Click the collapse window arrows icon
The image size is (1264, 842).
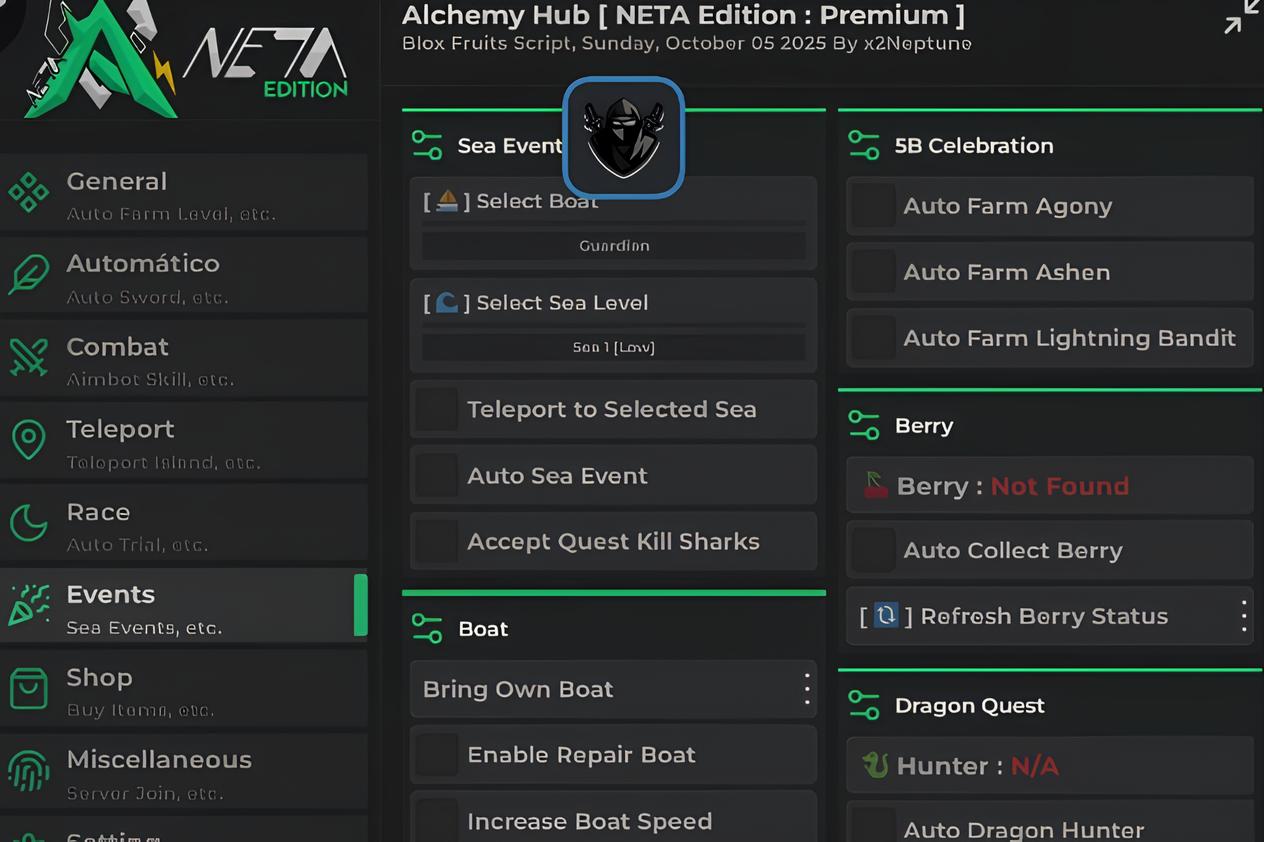pos(1242,17)
